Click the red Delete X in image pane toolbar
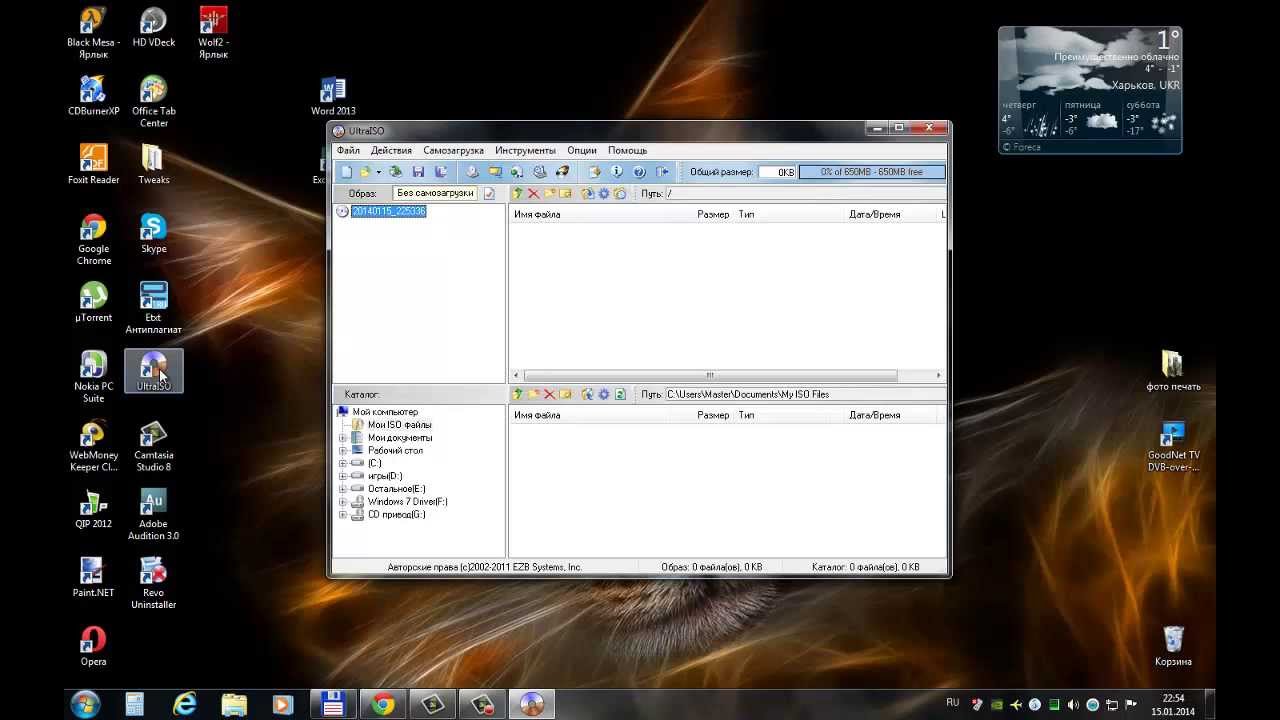The width and height of the screenshot is (1280, 720). pos(534,193)
